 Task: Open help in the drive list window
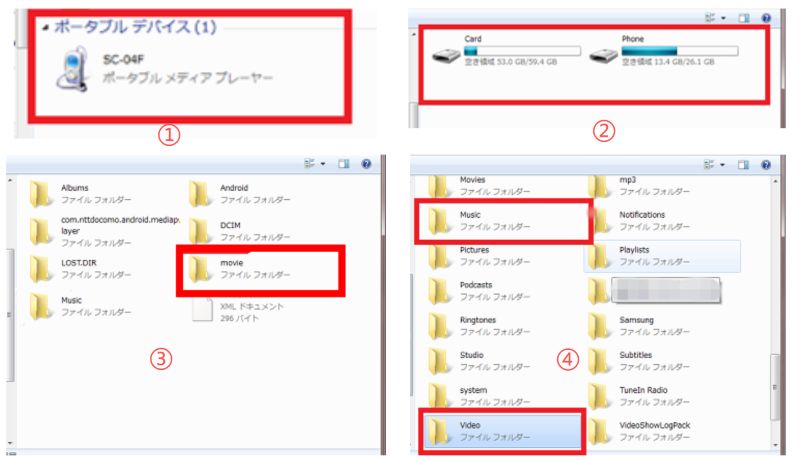point(766,18)
